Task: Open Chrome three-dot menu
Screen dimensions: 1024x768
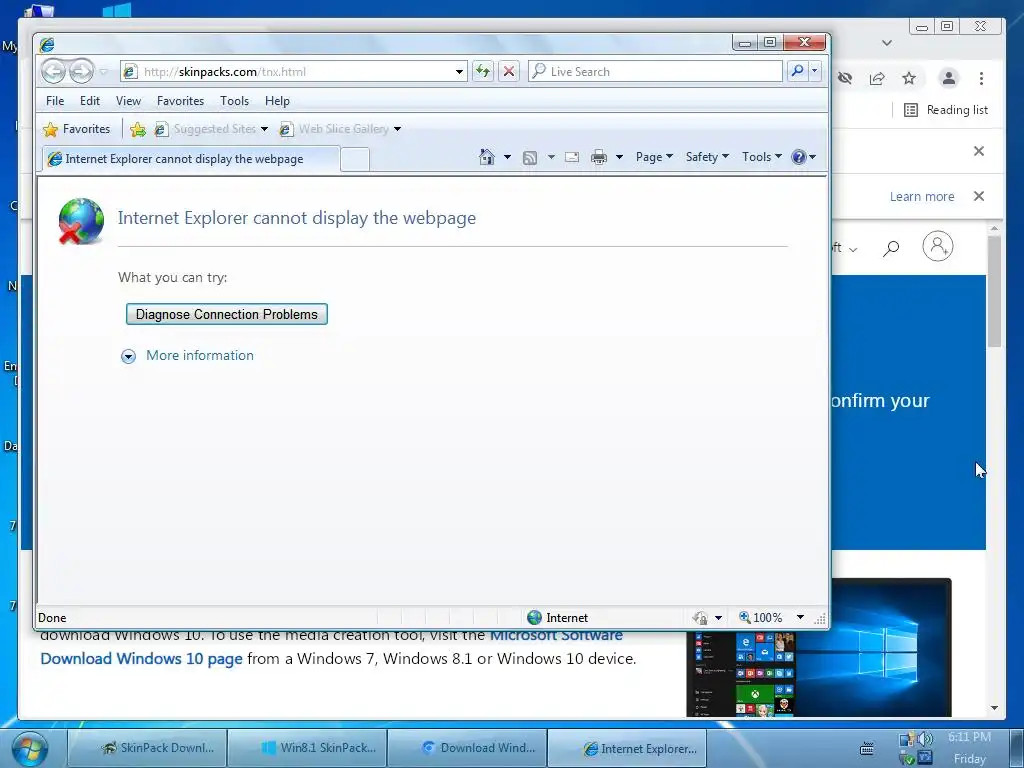Action: pyautogui.click(x=981, y=78)
